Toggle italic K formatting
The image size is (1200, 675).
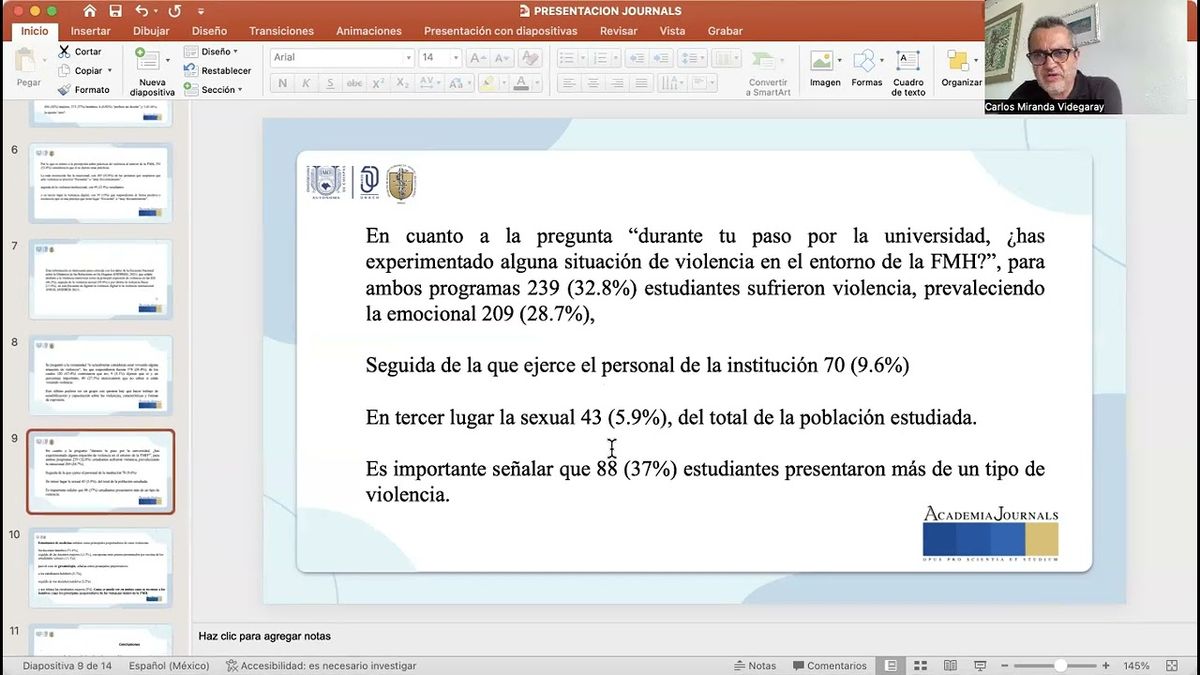point(305,83)
